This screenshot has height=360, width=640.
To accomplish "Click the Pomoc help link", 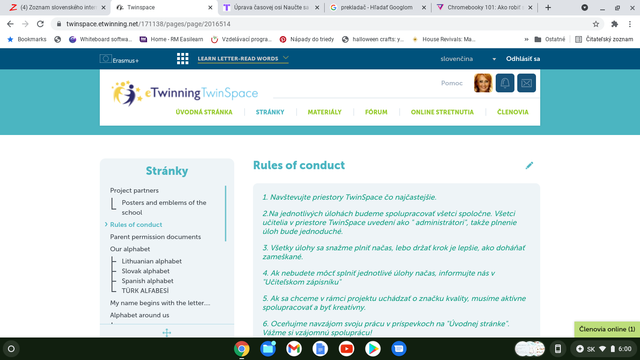I will pos(451,83).
